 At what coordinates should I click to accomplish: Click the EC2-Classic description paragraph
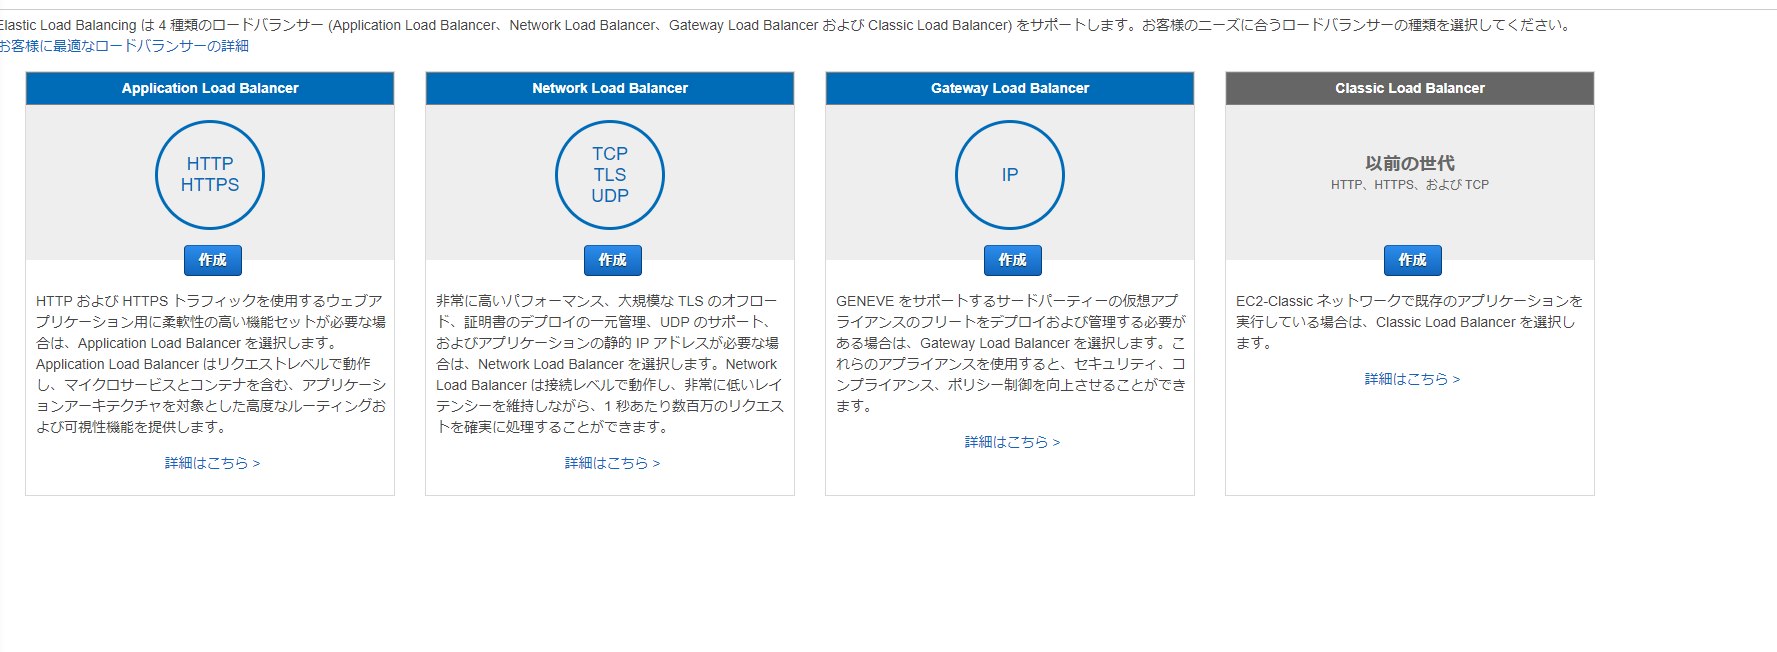[x=1410, y=322]
